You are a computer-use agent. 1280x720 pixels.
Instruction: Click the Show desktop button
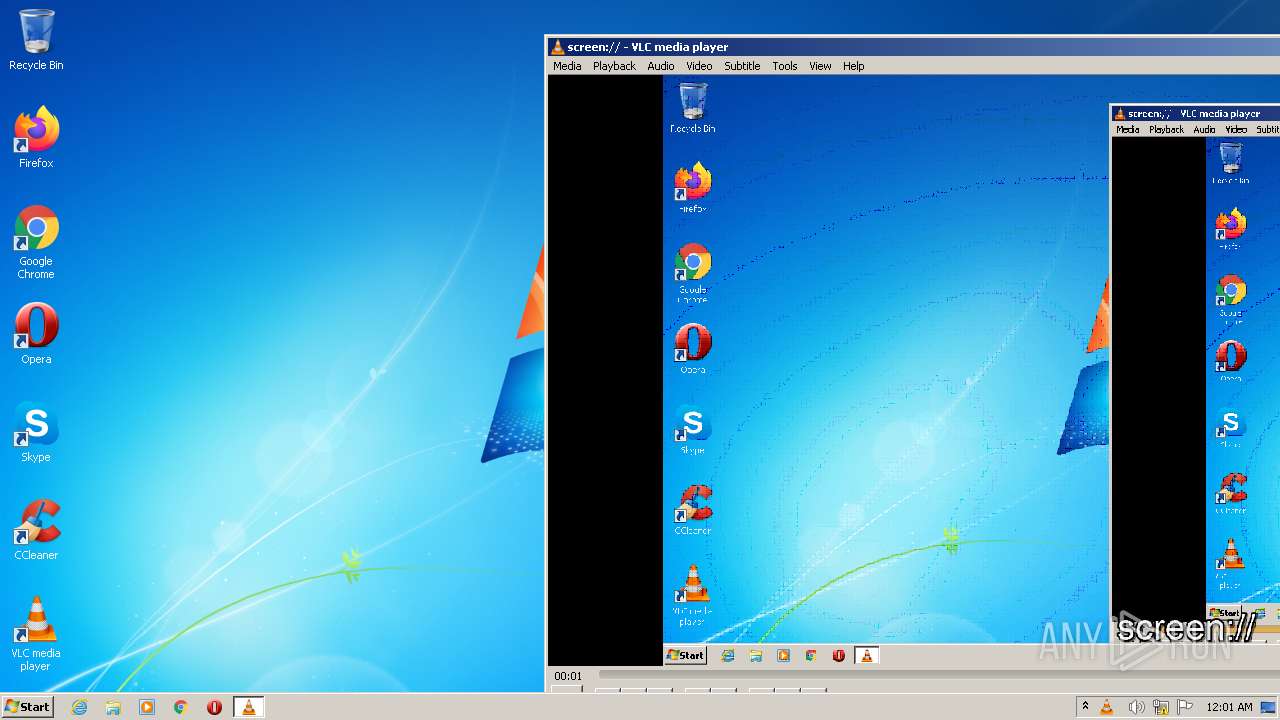[x=1269, y=707]
